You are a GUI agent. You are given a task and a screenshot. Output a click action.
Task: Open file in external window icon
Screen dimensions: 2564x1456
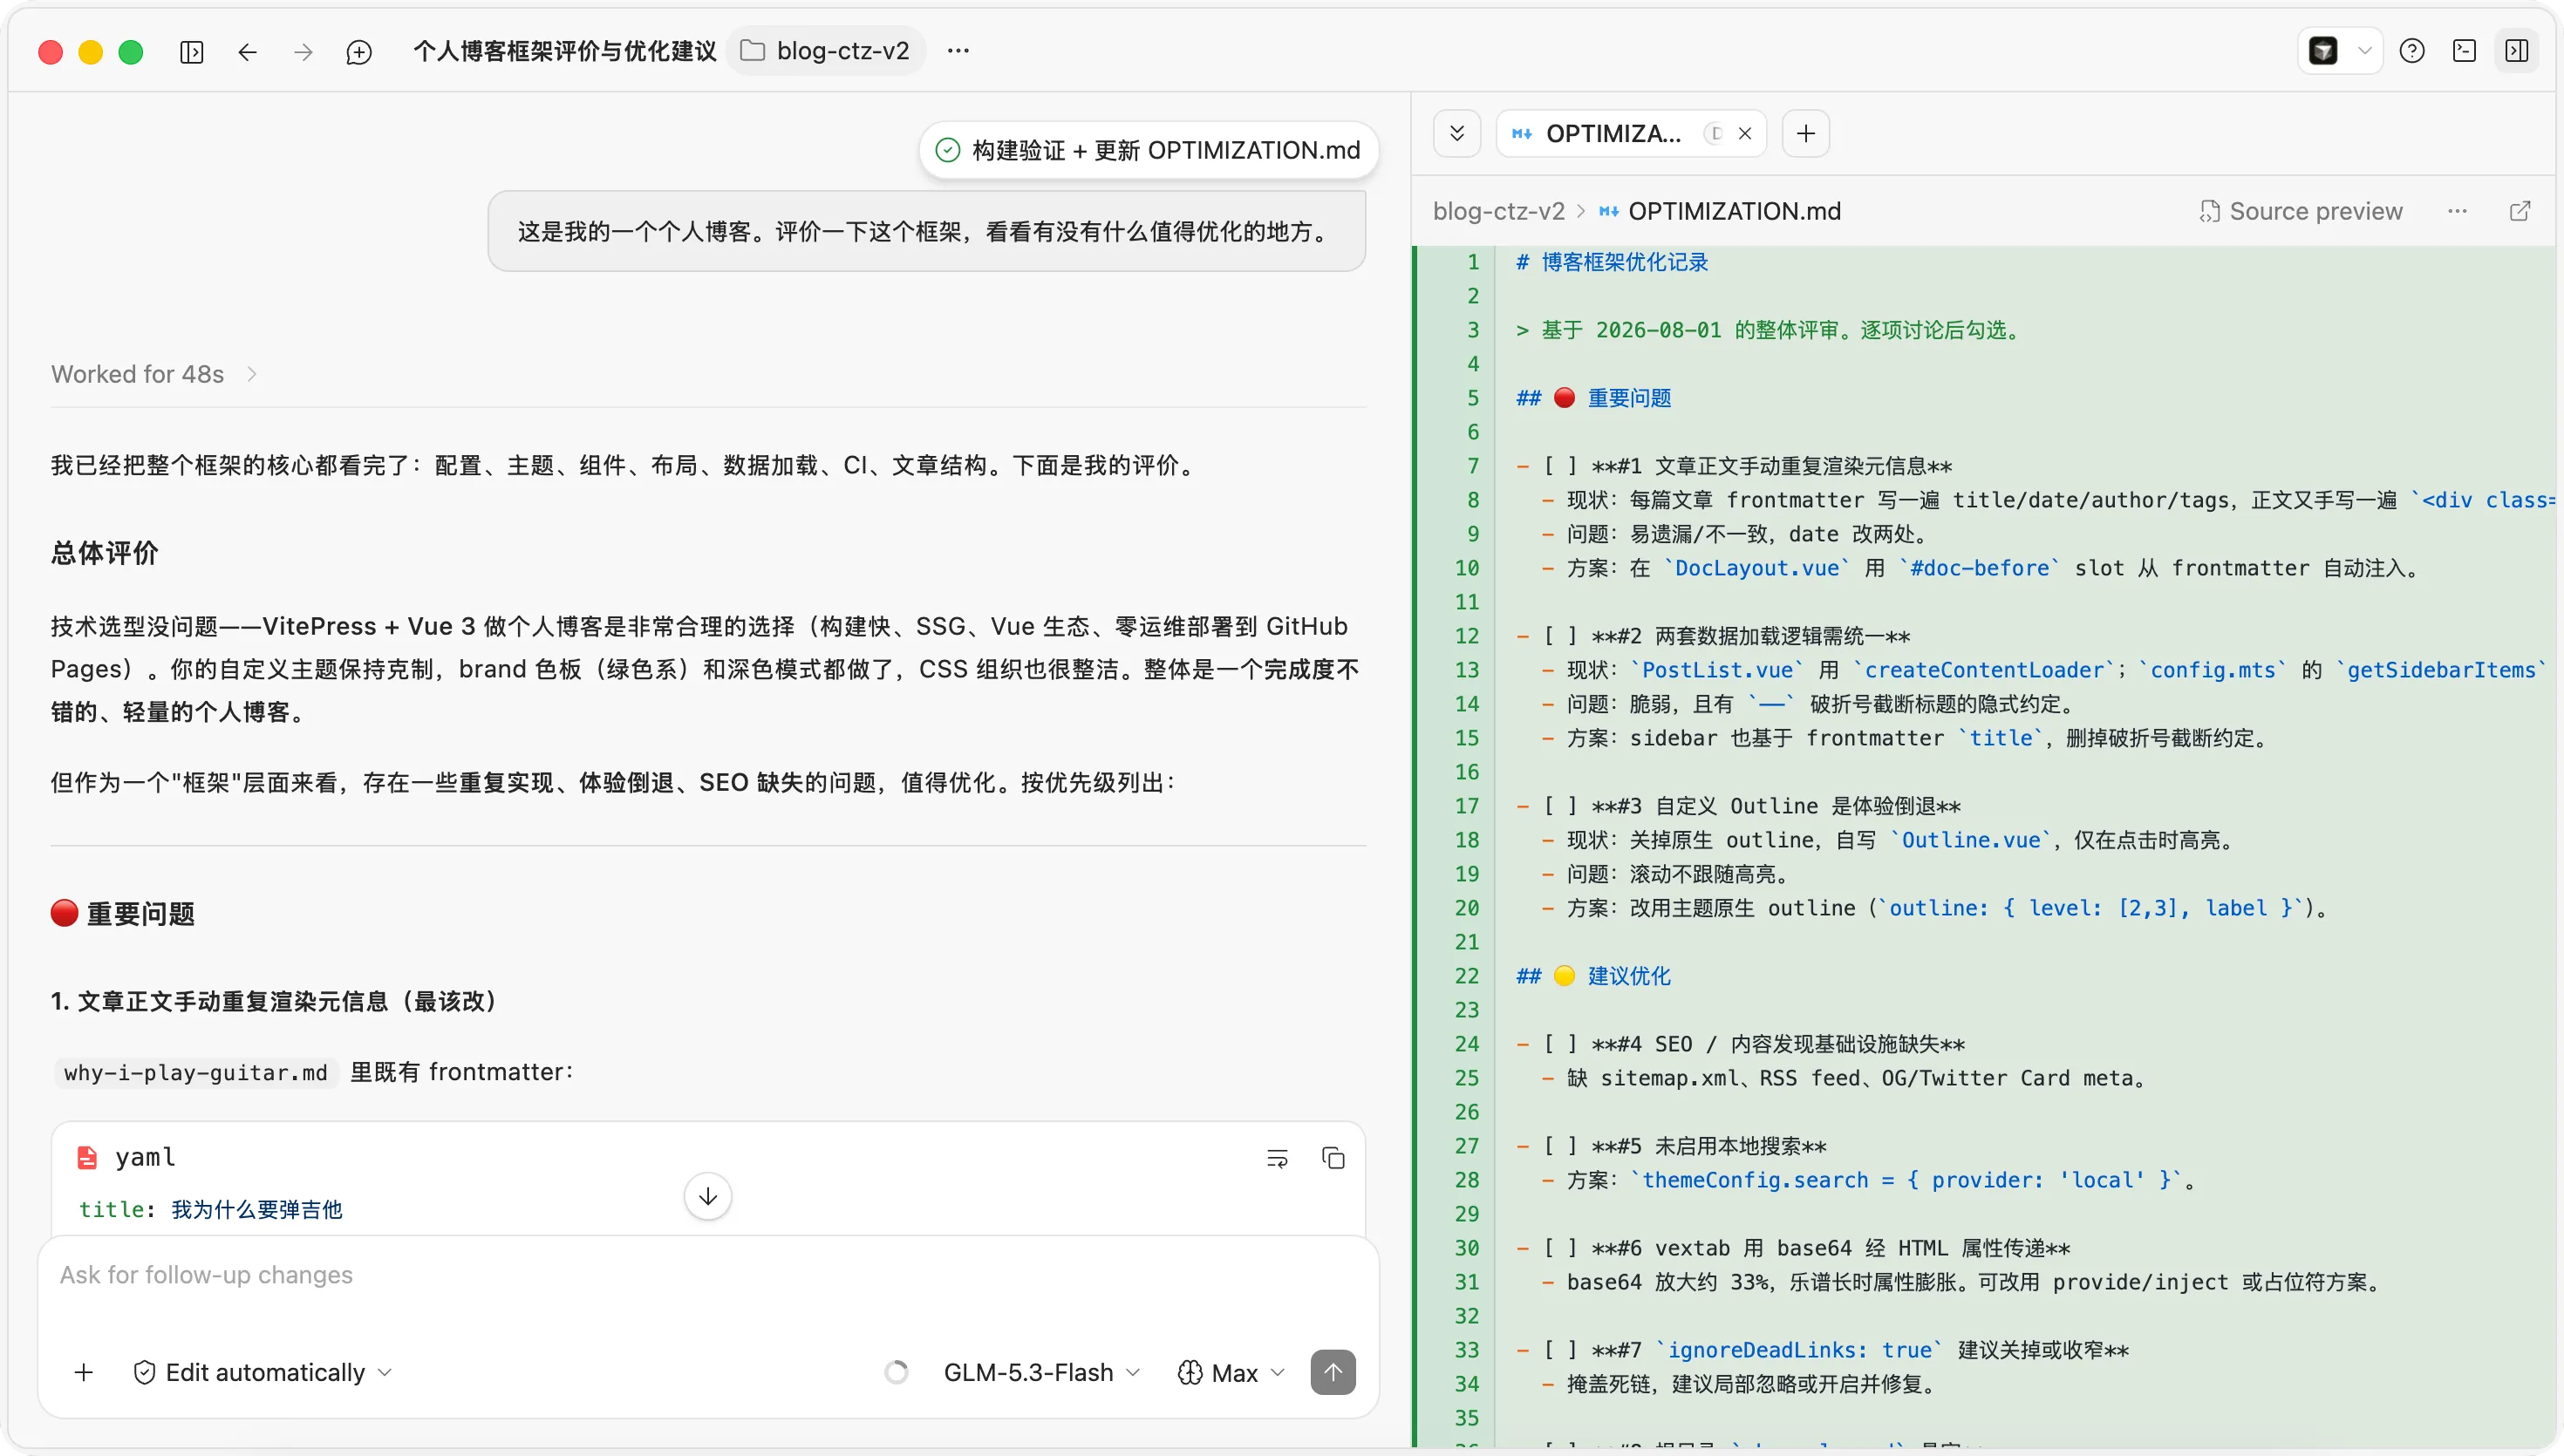click(x=2520, y=211)
